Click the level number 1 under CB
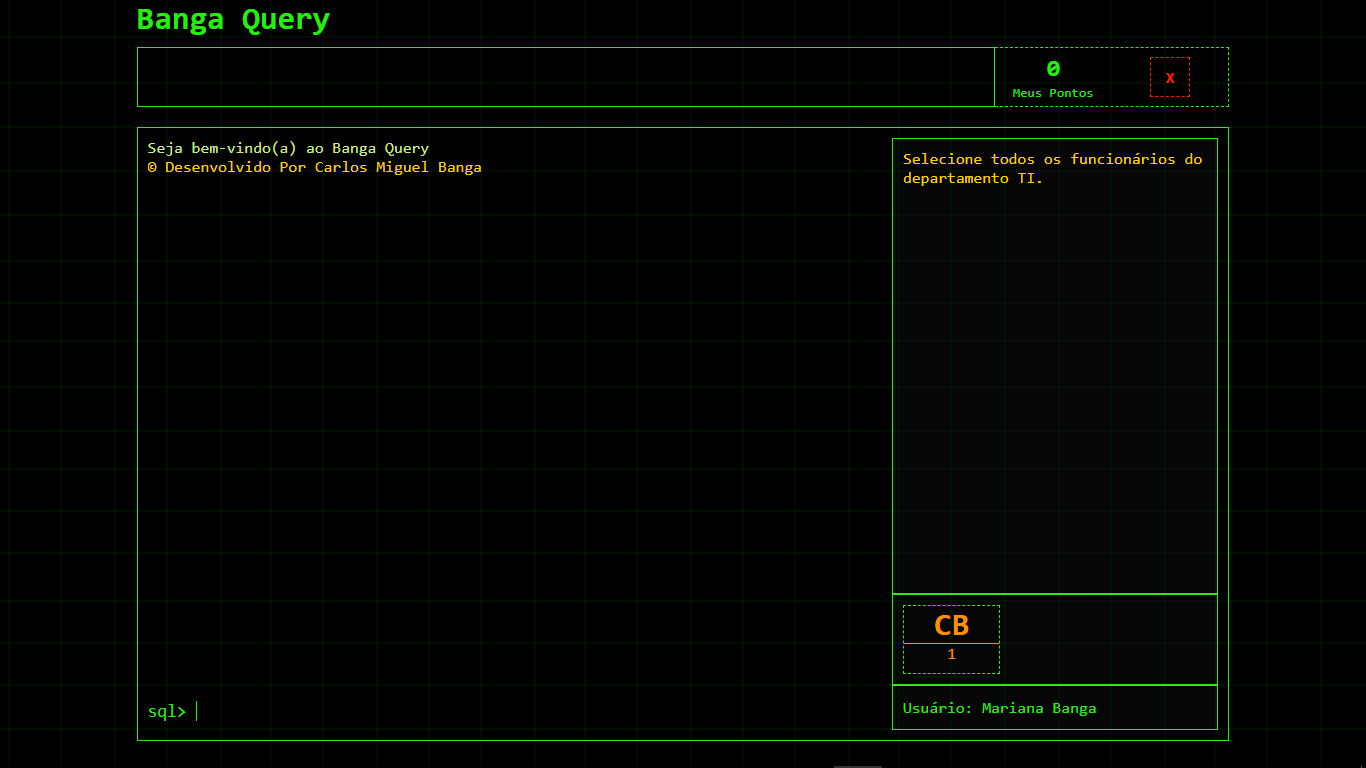 [x=951, y=655]
